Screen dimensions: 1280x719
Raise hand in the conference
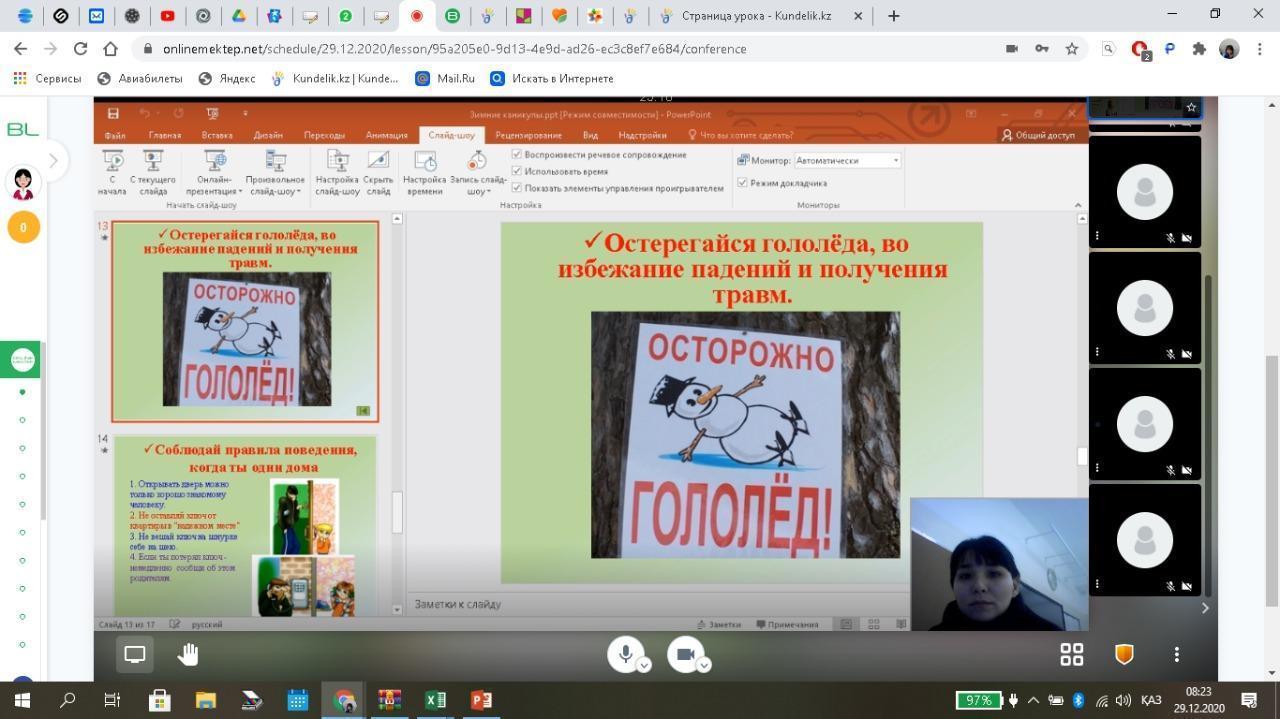(188, 654)
